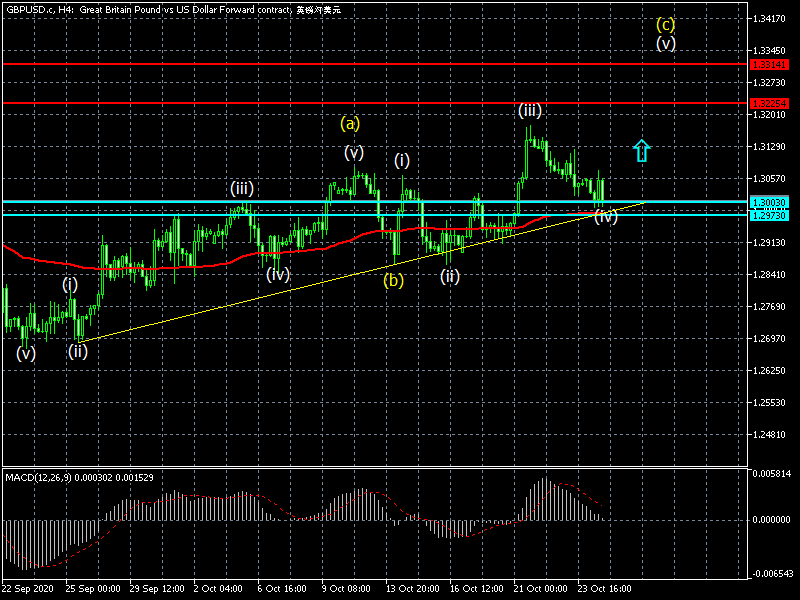800x600 pixels.
Task: Click the 1.34170 price axis label
Action: pos(769,19)
